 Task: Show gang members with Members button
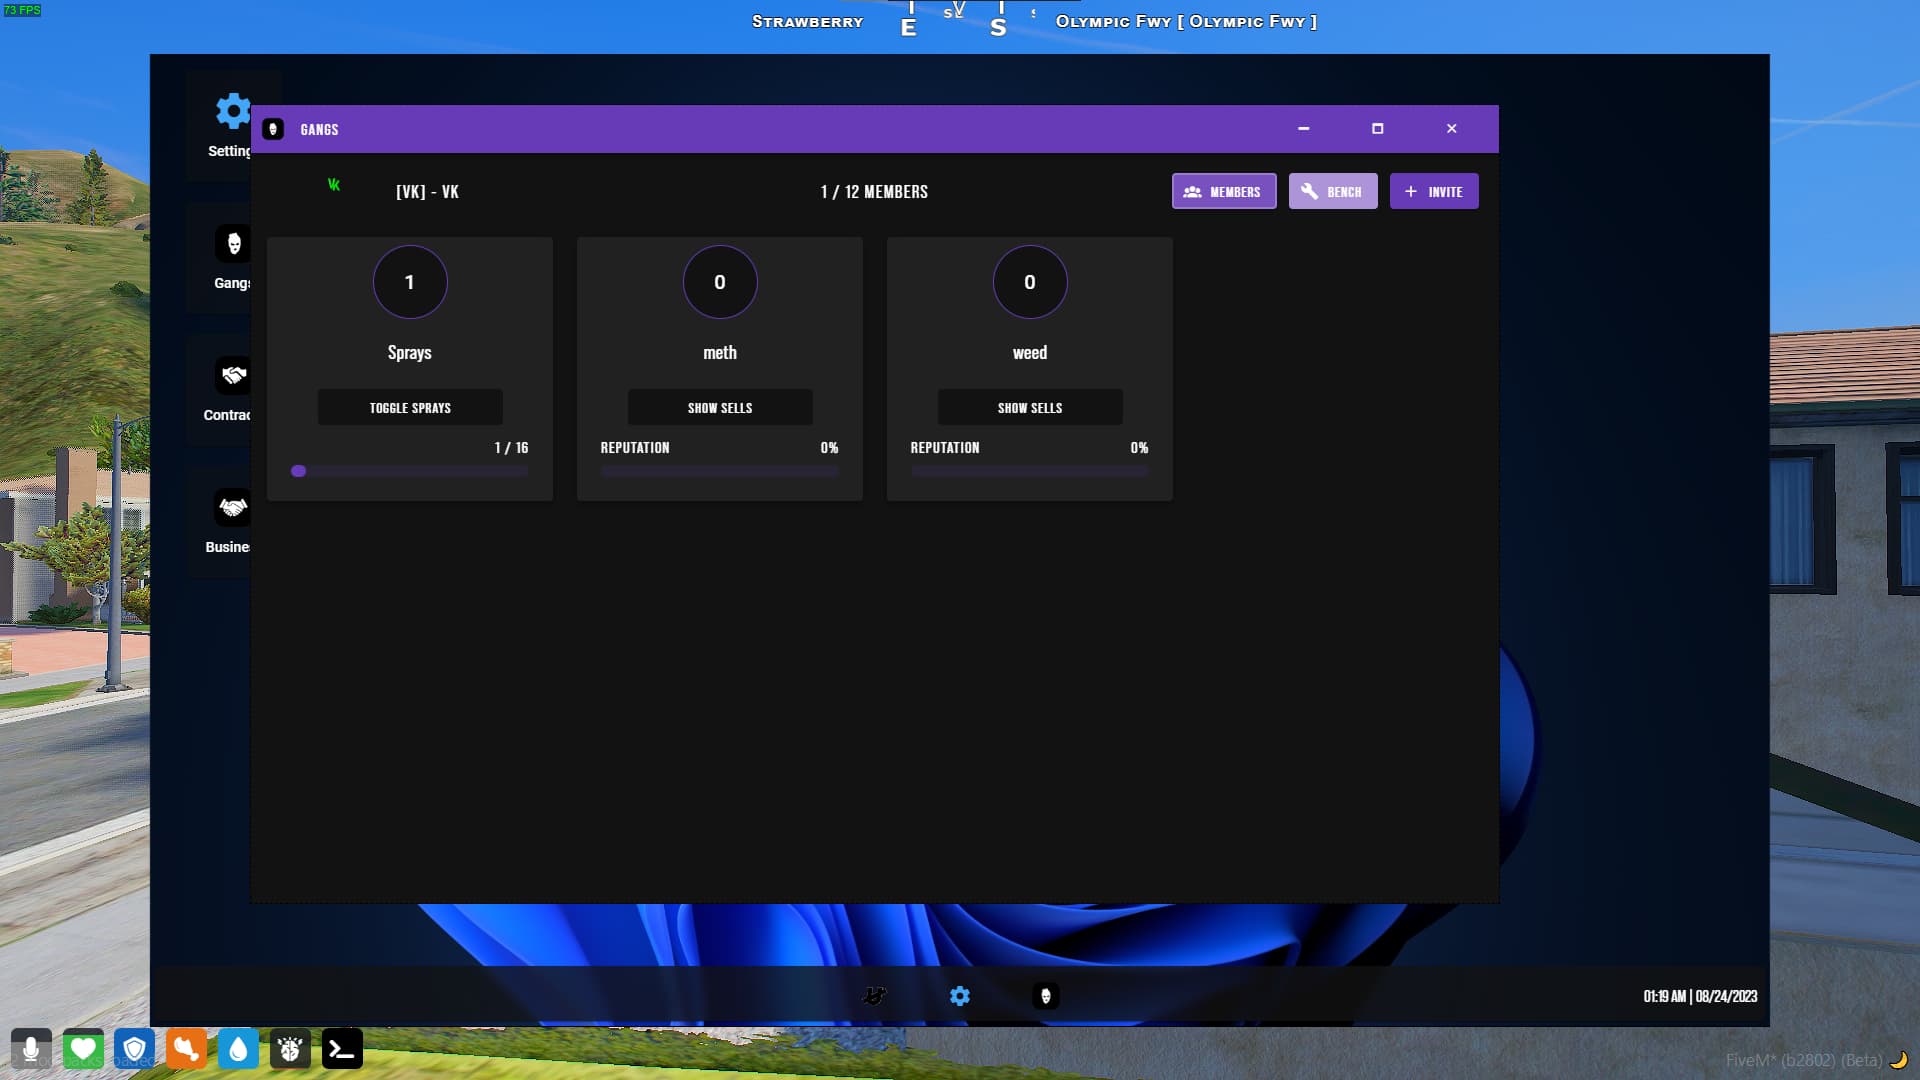[1224, 191]
